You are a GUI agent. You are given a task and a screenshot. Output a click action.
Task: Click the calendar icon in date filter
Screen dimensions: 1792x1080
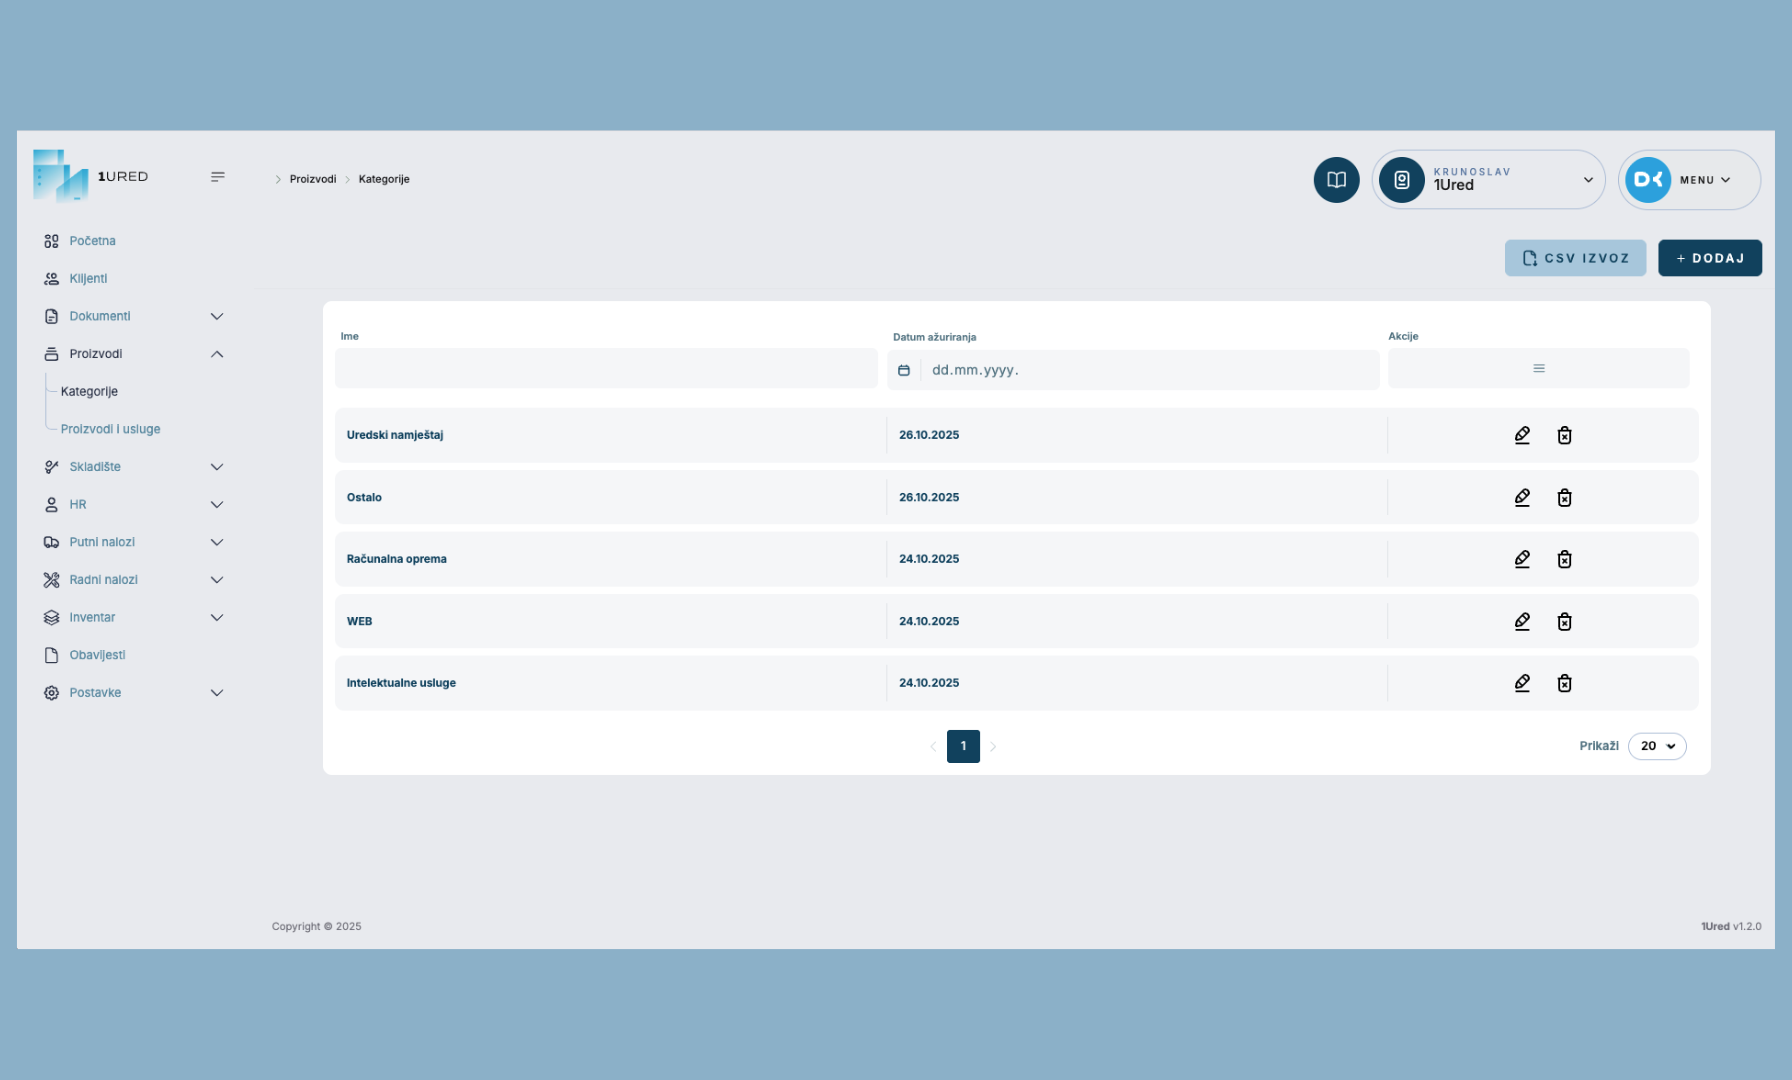[x=904, y=370]
